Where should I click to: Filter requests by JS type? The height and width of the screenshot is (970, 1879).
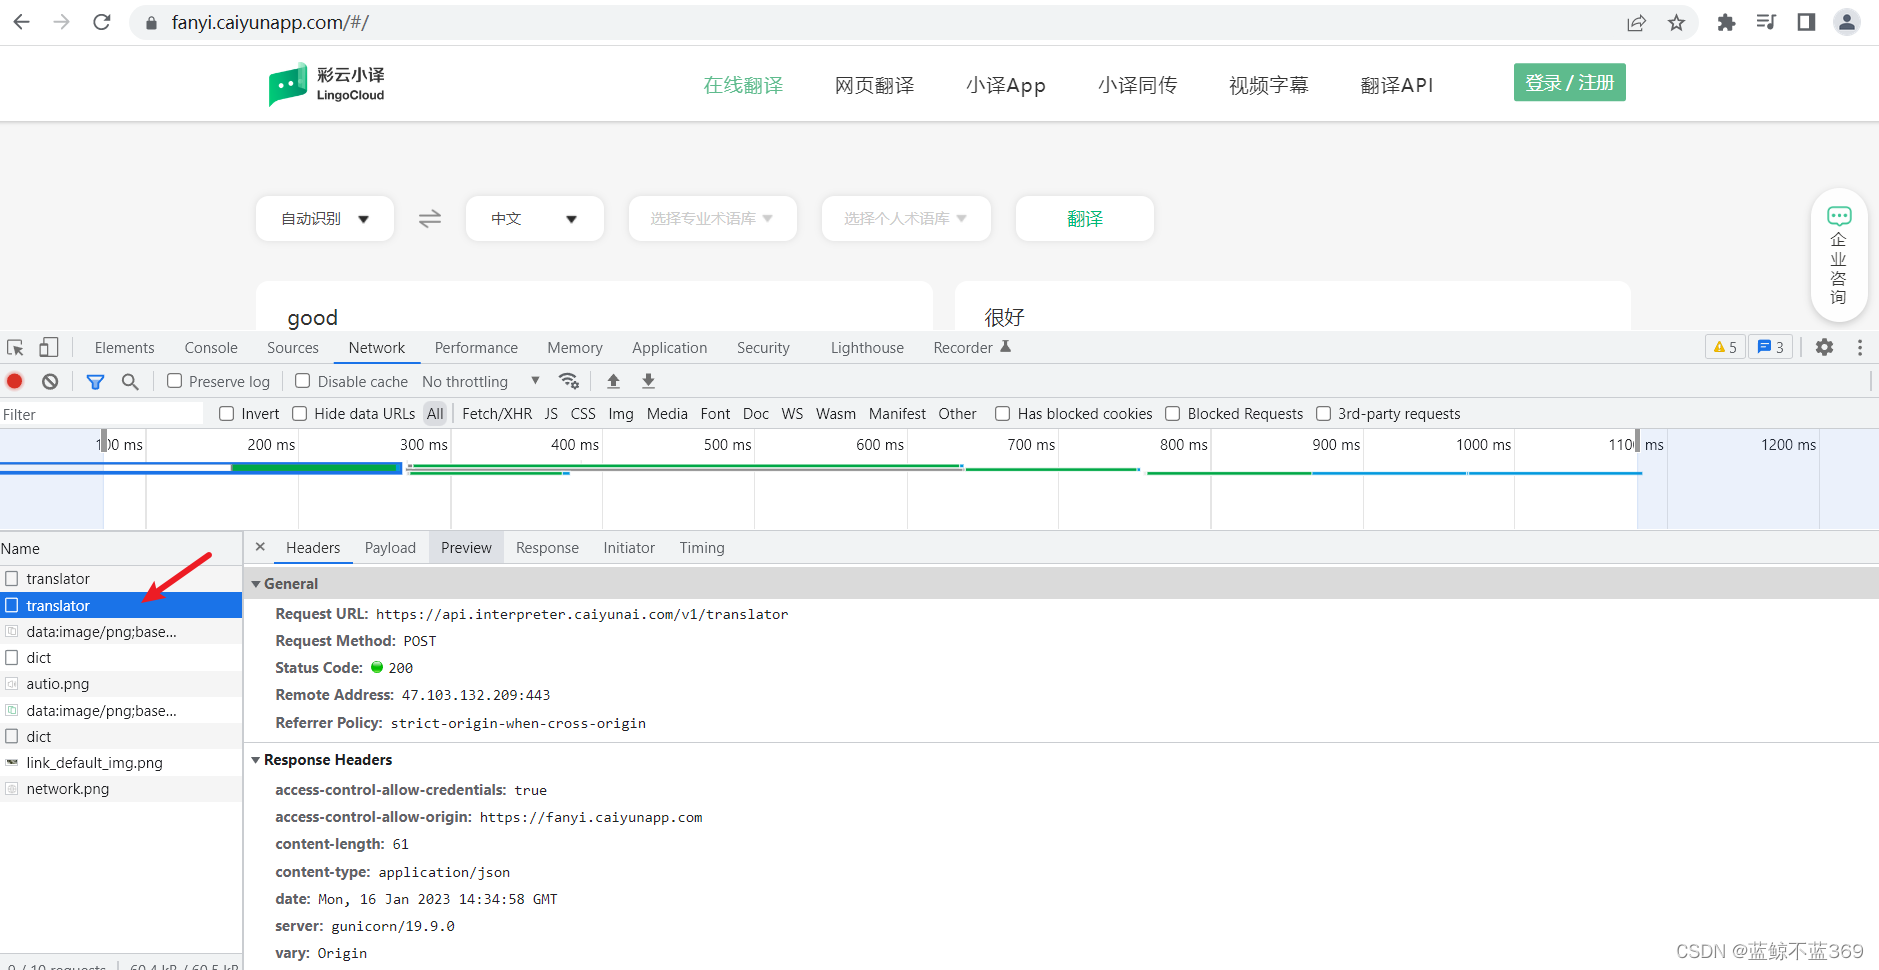click(551, 414)
